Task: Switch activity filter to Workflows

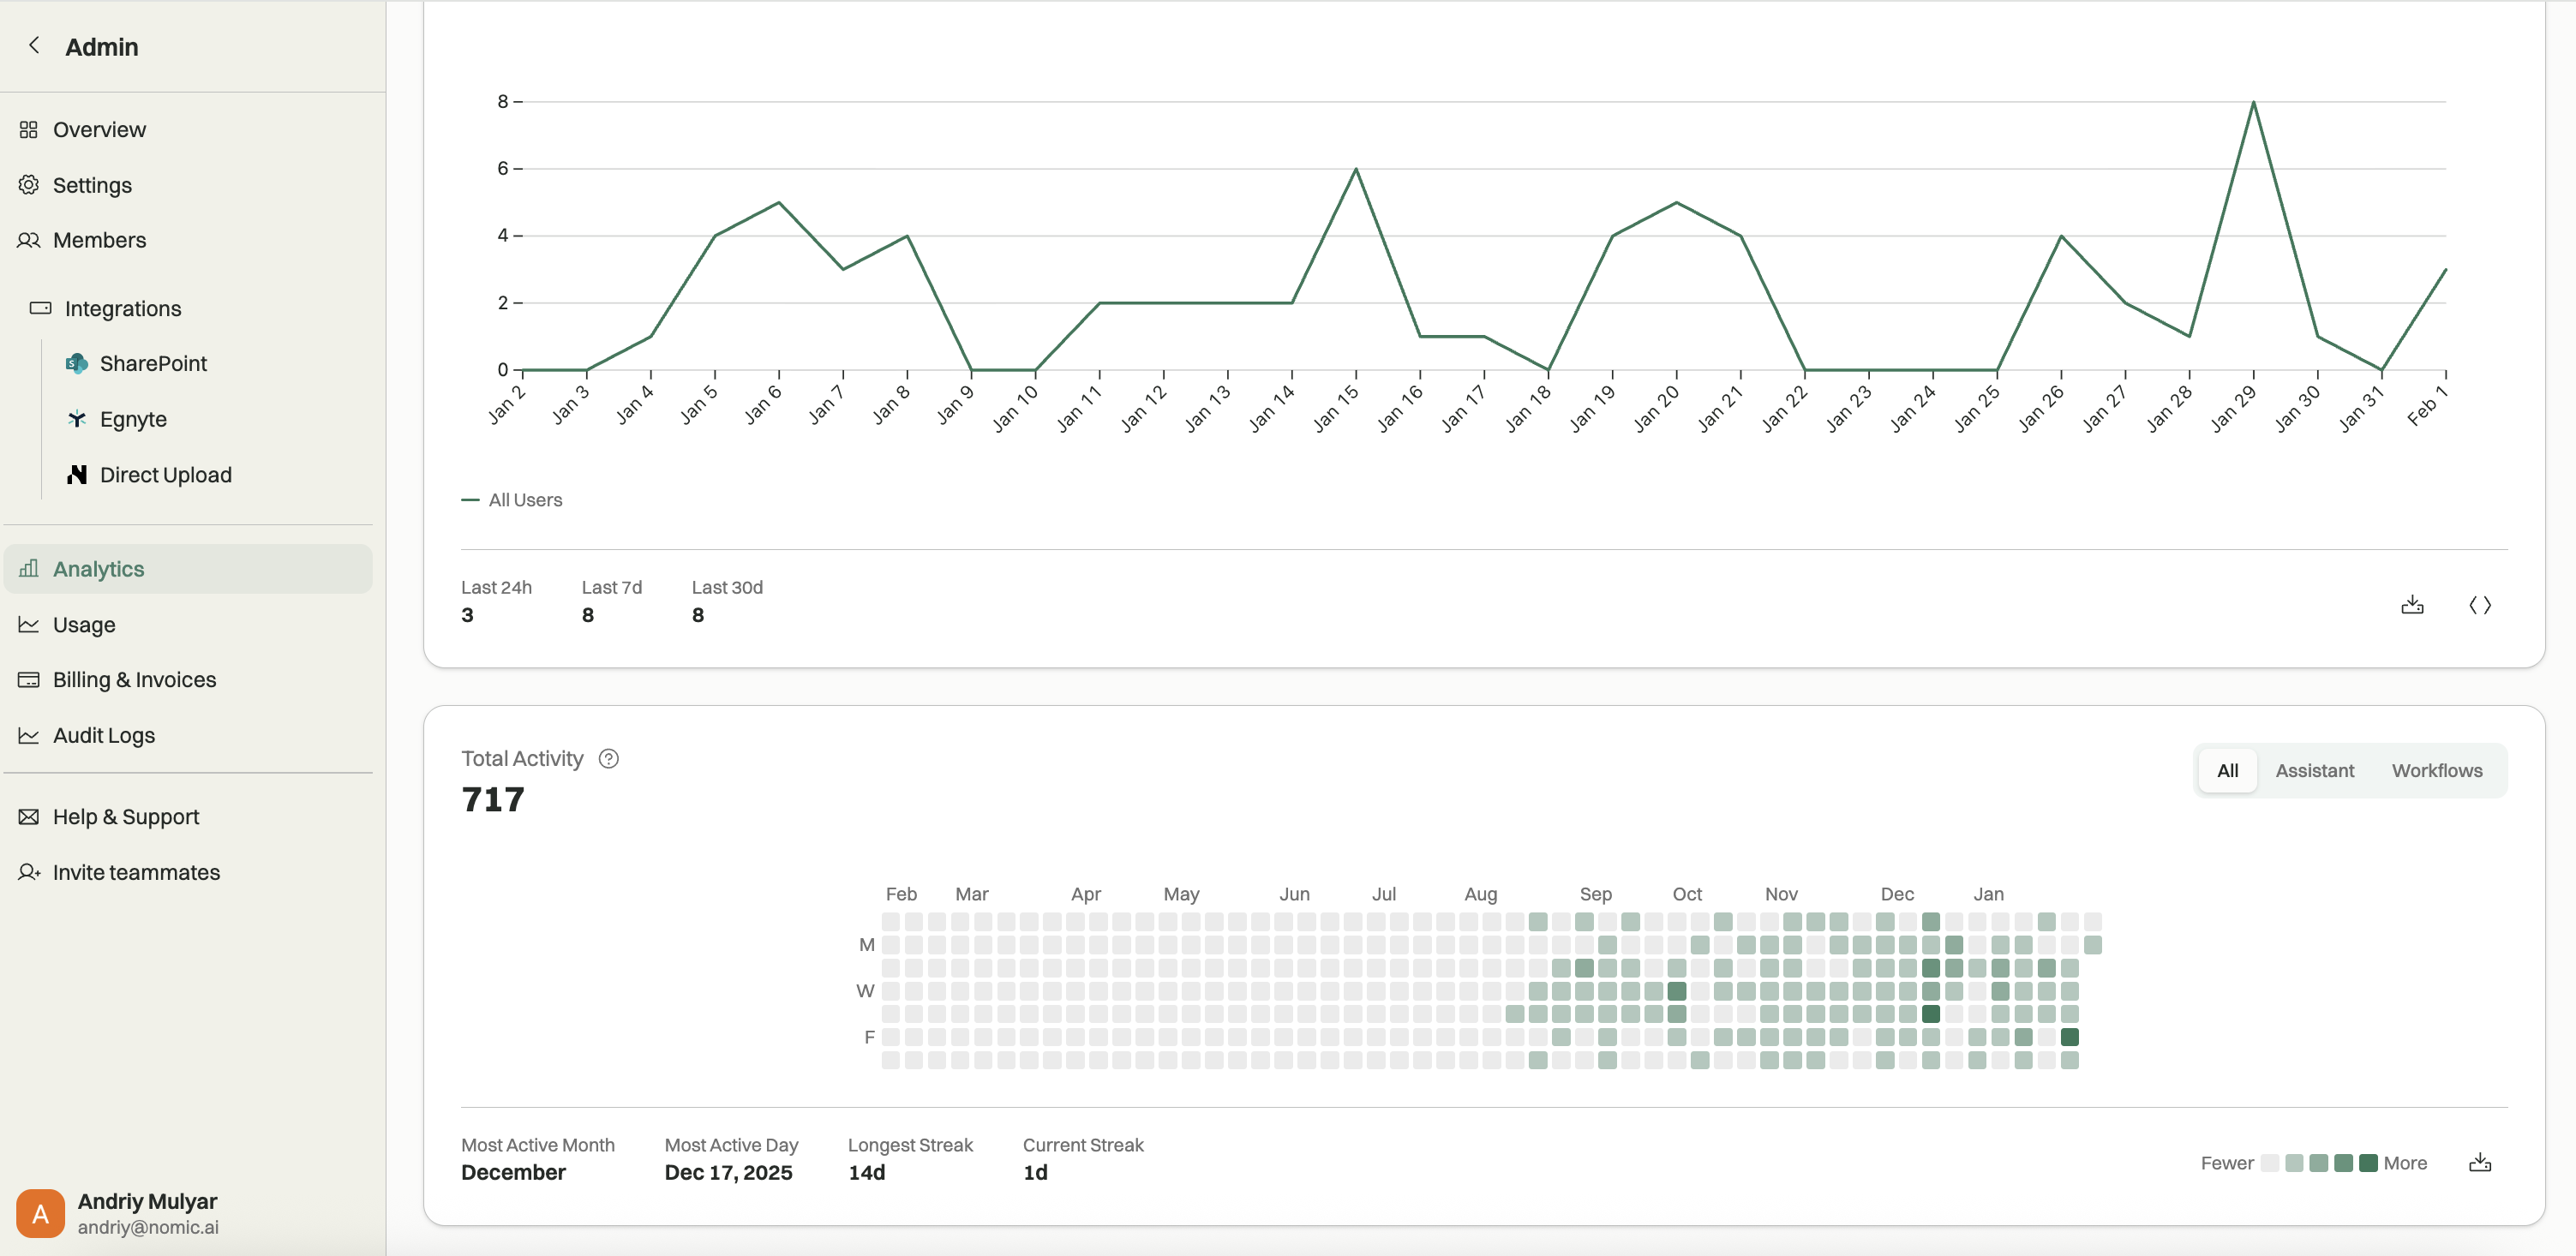Action: (x=2436, y=771)
